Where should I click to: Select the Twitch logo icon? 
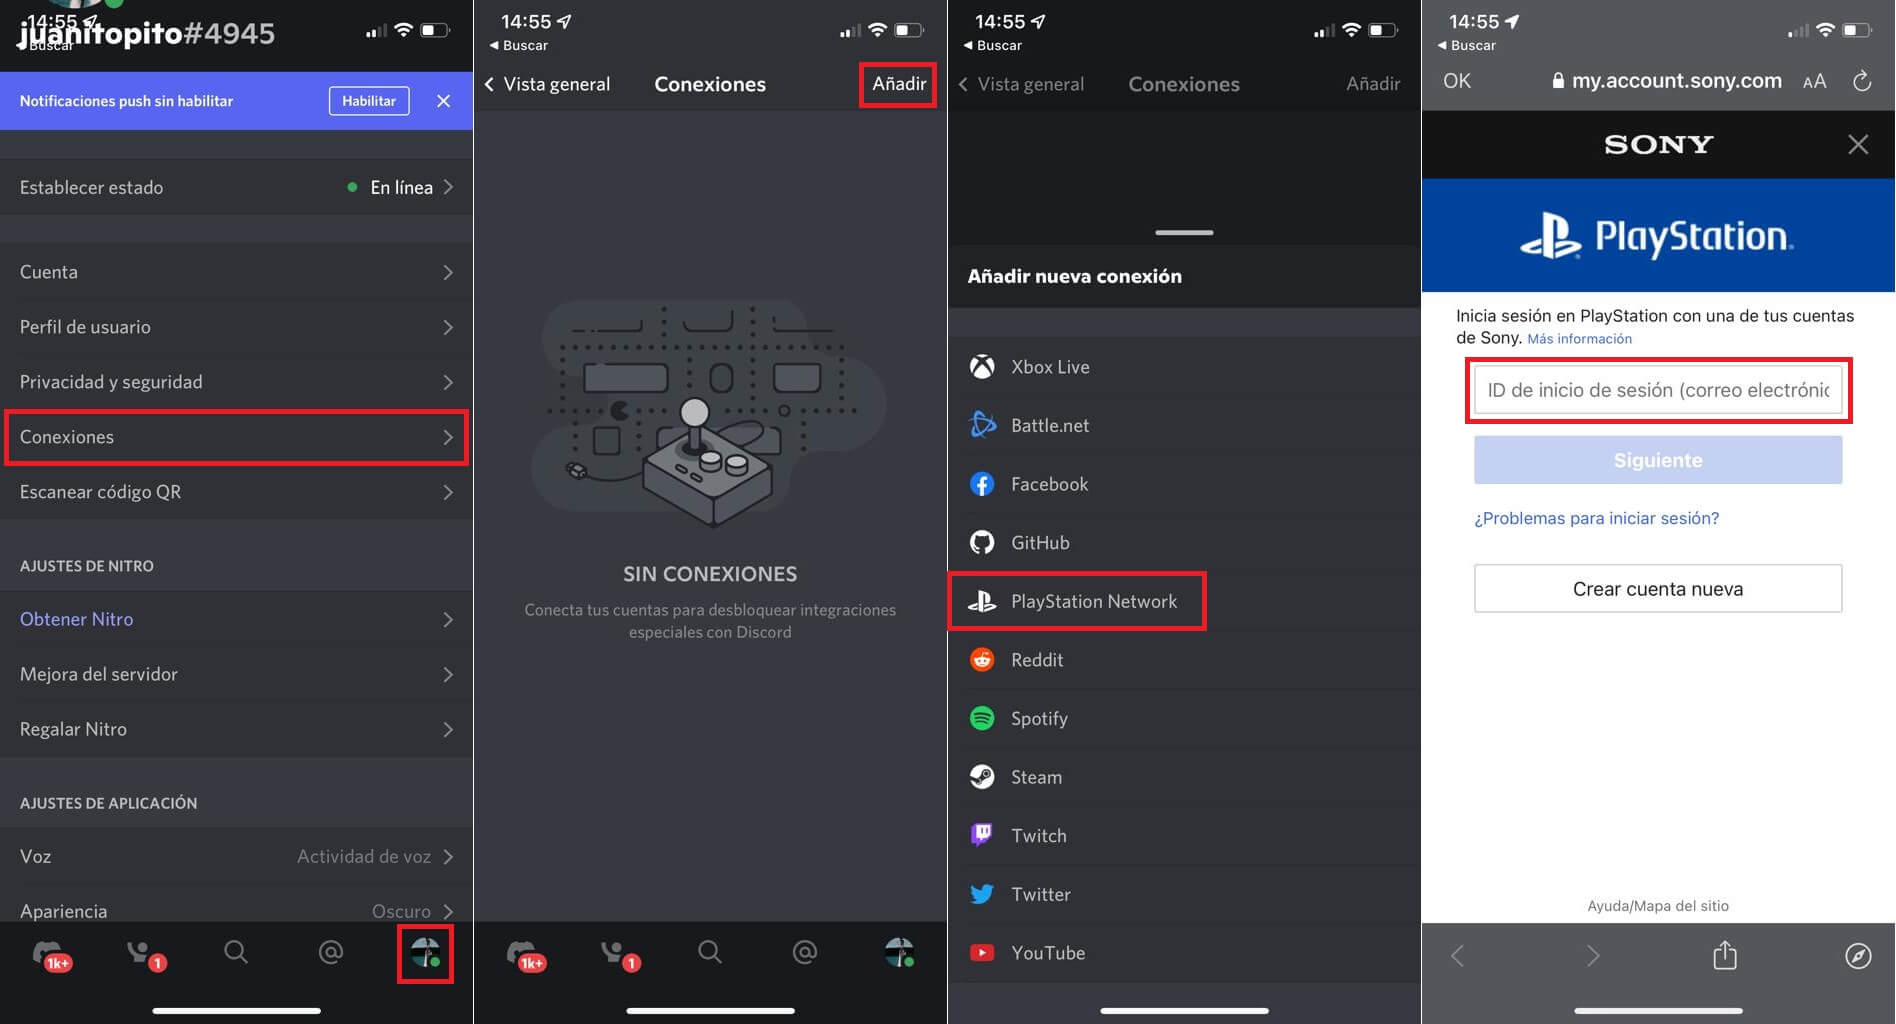[x=982, y=835]
